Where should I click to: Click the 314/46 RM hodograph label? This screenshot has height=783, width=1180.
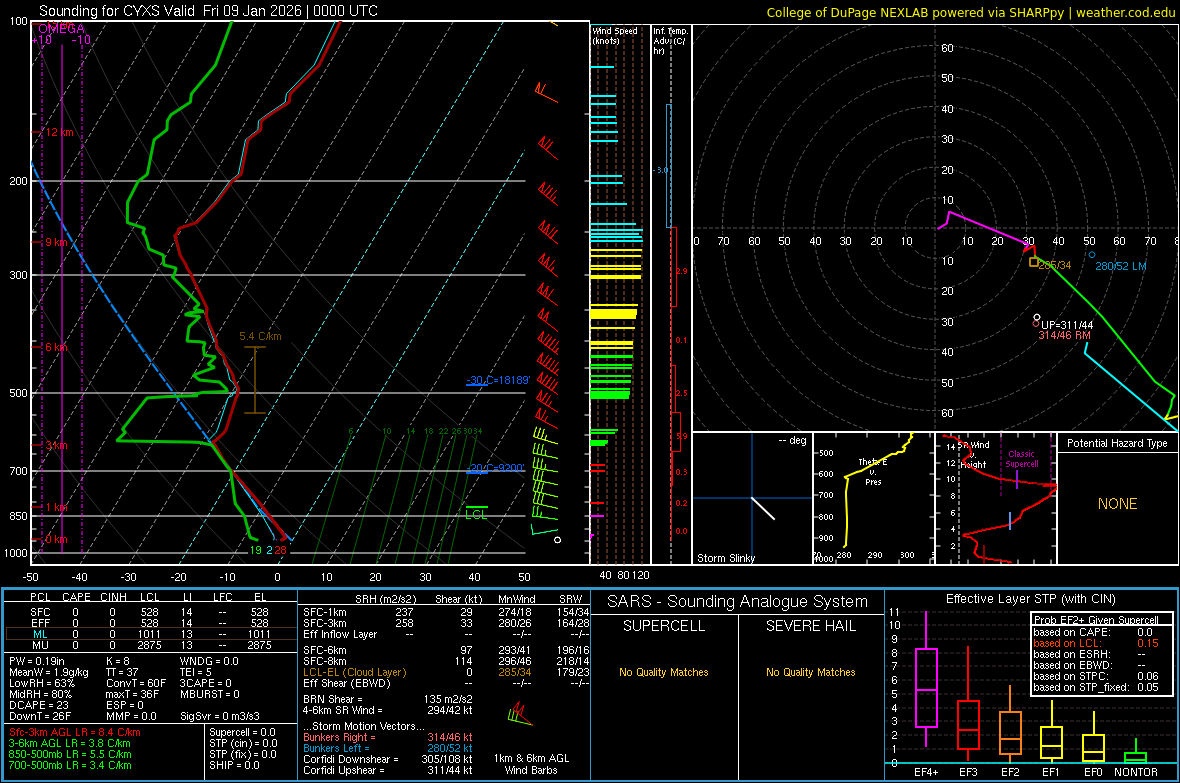point(1064,336)
